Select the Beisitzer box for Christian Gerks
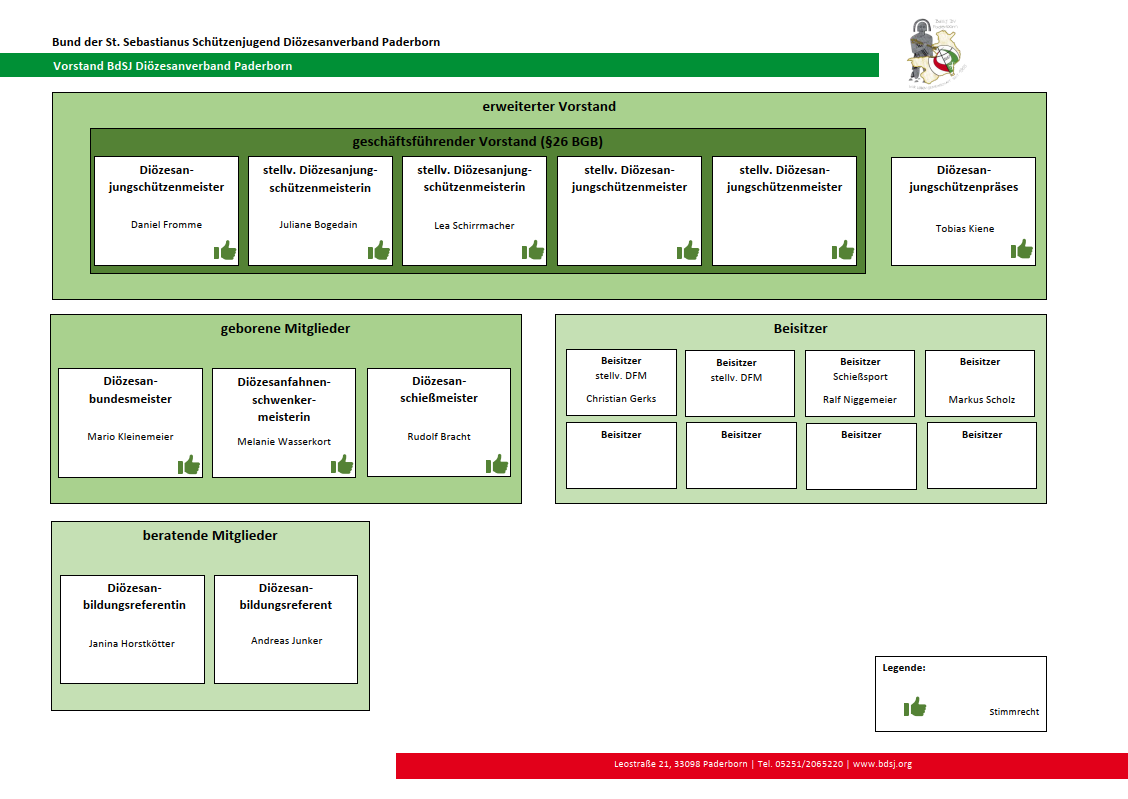This screenshot has width=1128, height=799. point(621,381)
